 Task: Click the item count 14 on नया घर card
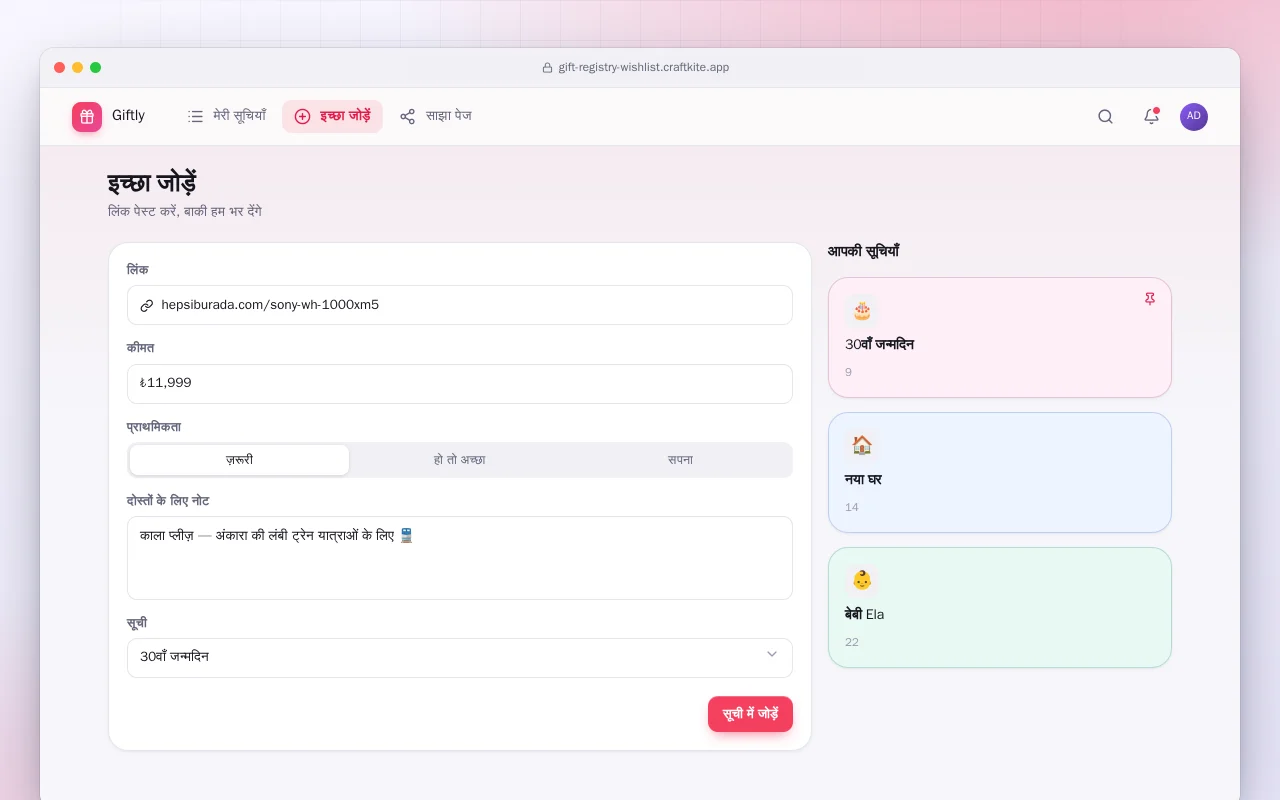coord(852,507)
